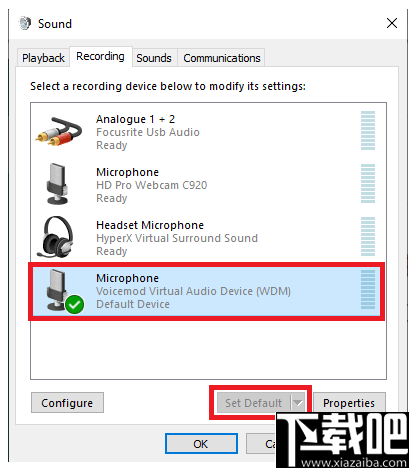Click the level meter for Analogue 1 + 2
Screen dimensions: 411x468
pos(368,131)
